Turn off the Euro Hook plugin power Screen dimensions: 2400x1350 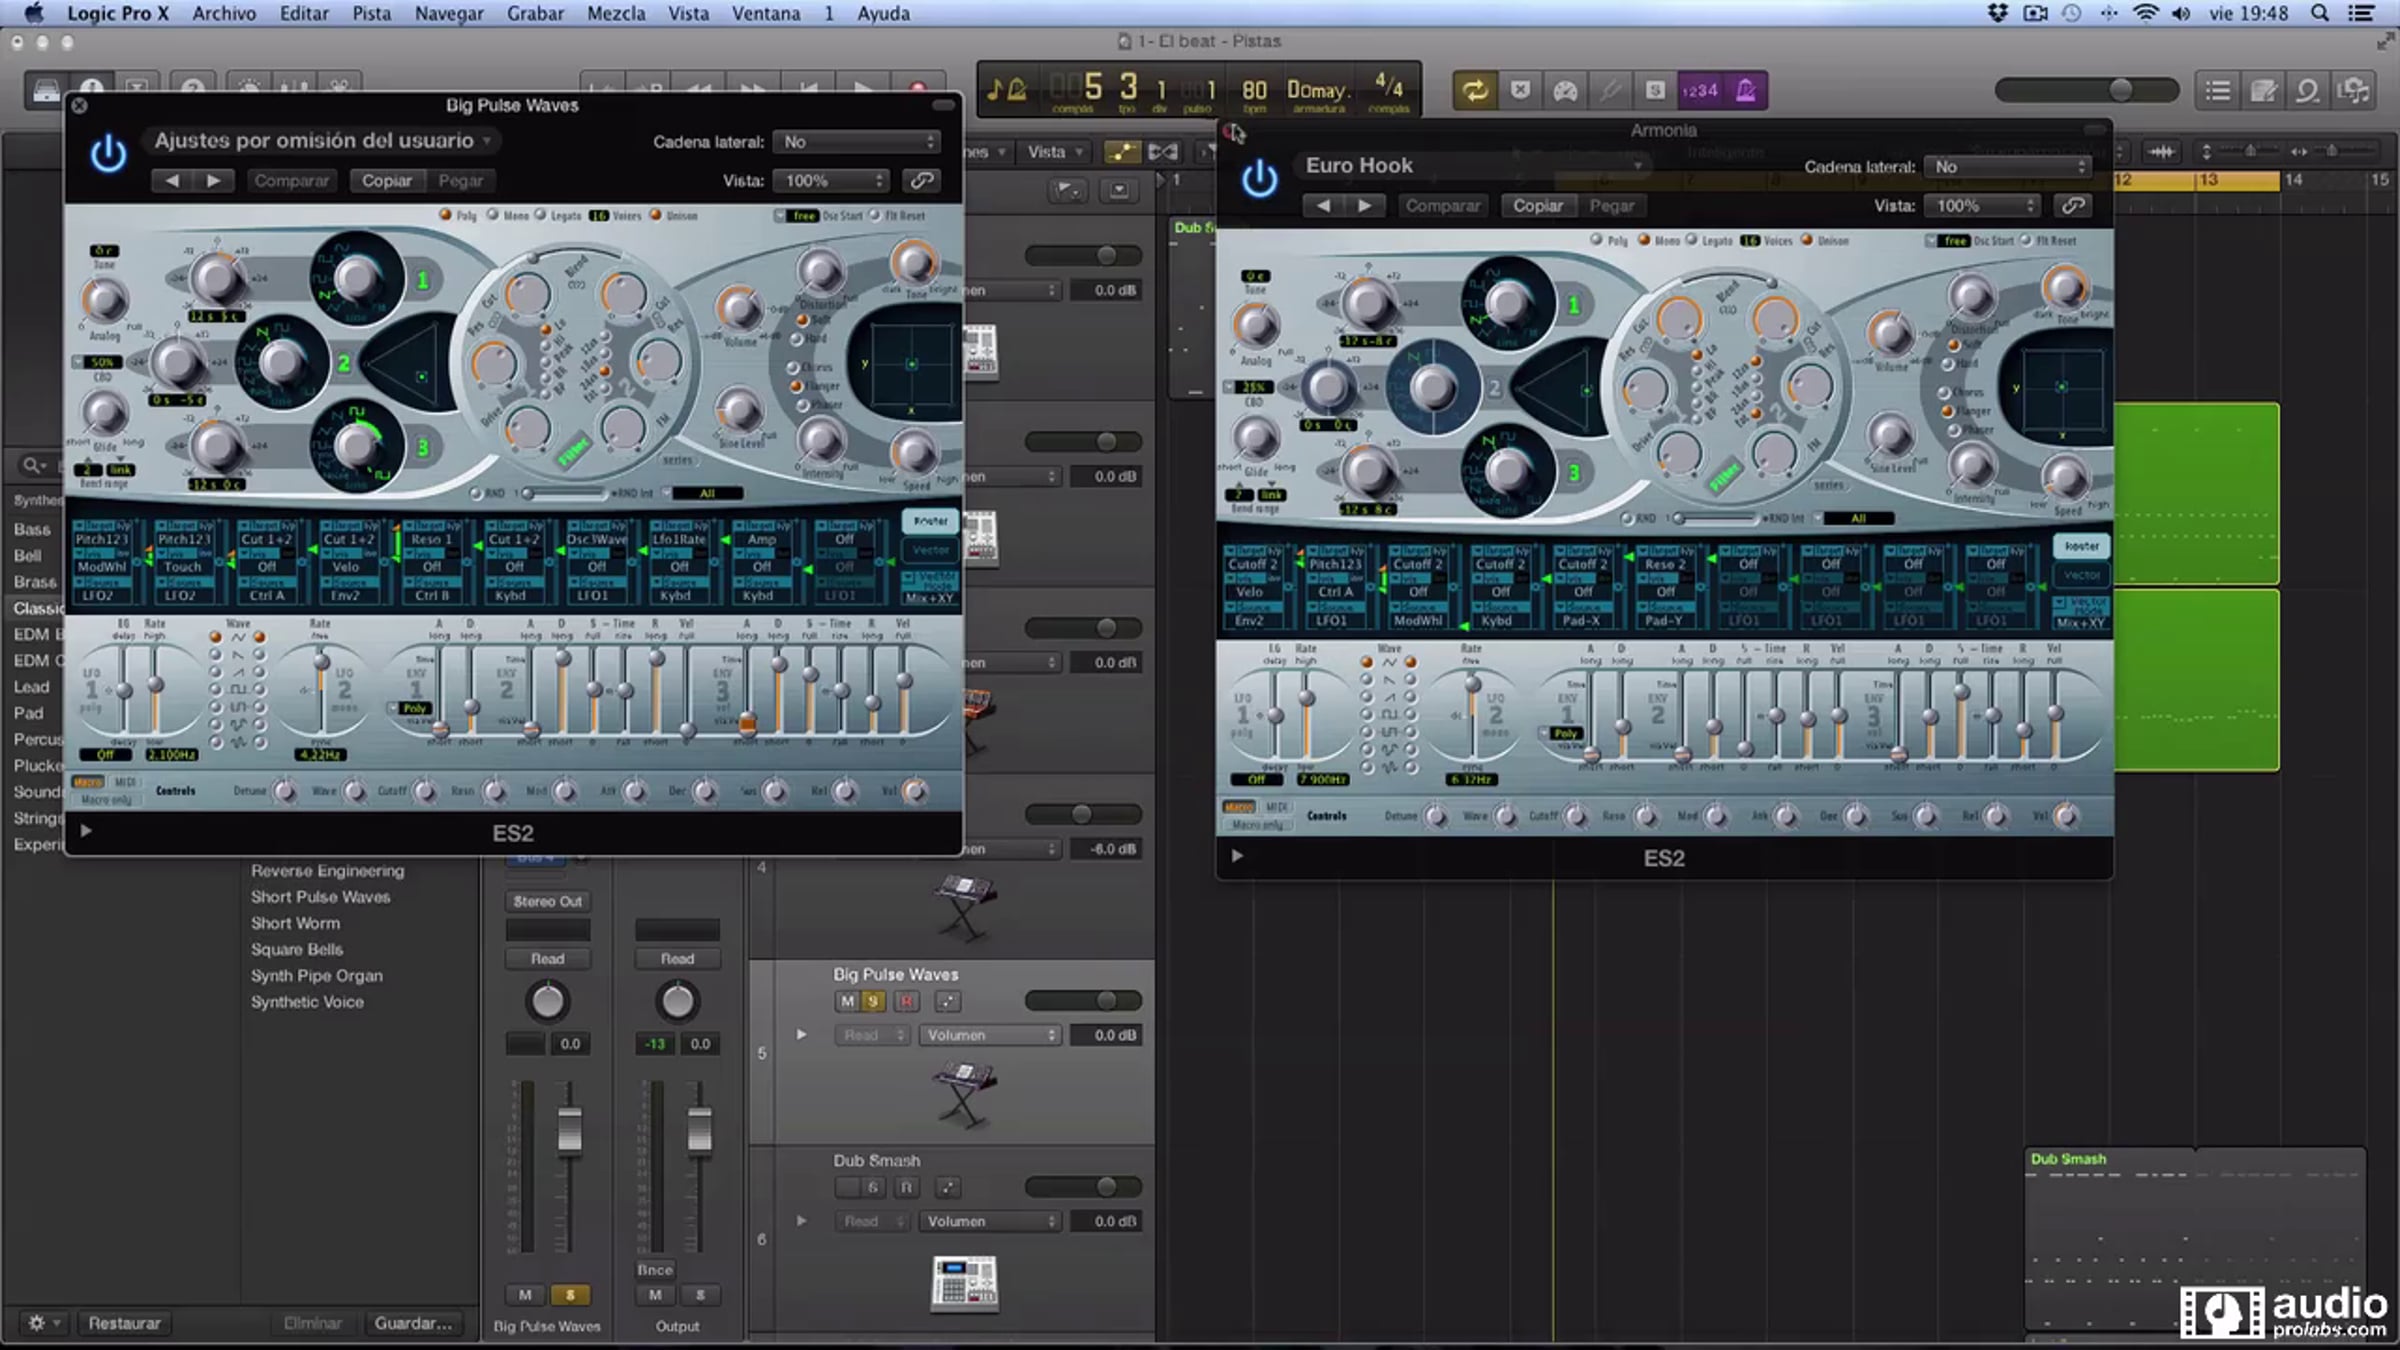[x=1259, y=179]
